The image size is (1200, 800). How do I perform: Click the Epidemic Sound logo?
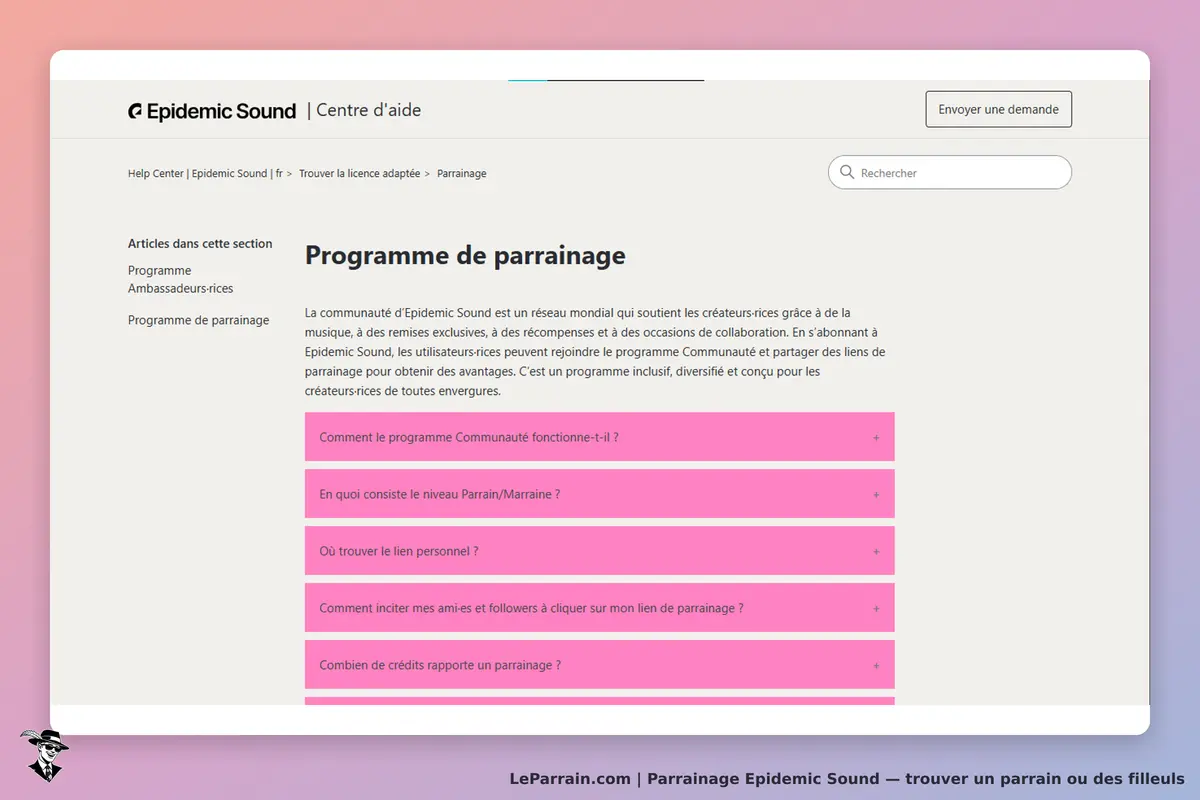click(x=212, y=111)
